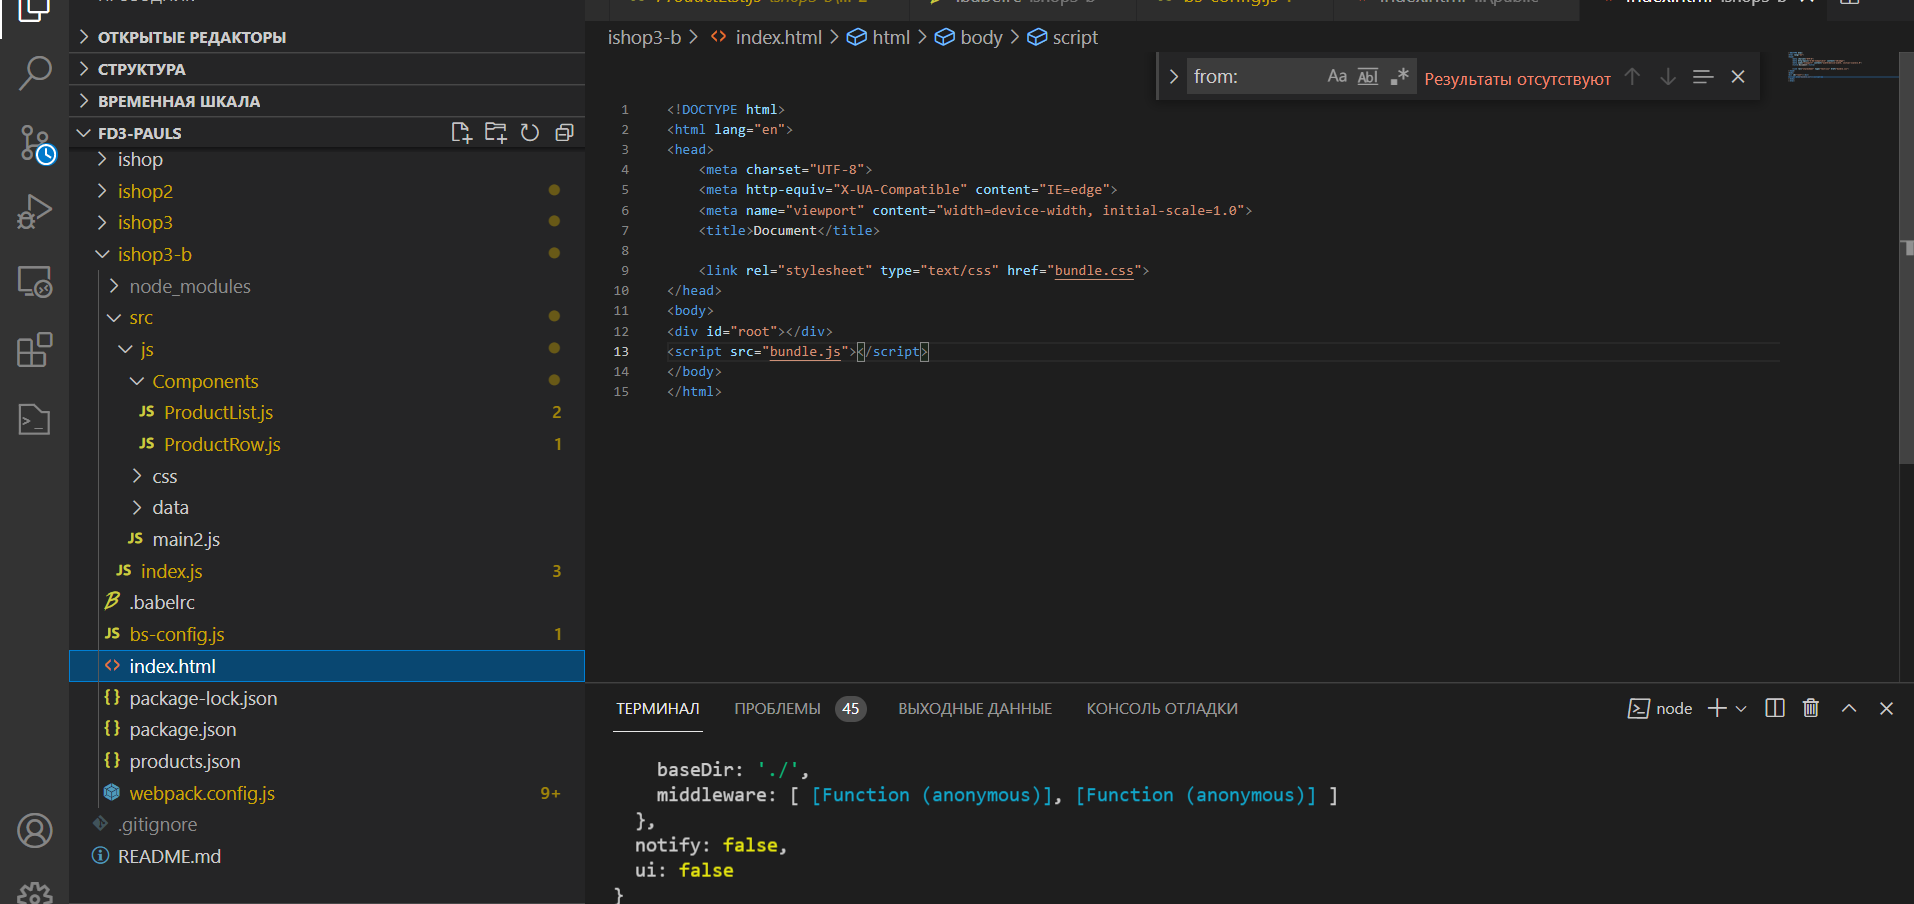Open the Search view in activity bar
1914x904 pixels.
click(35, 73)
